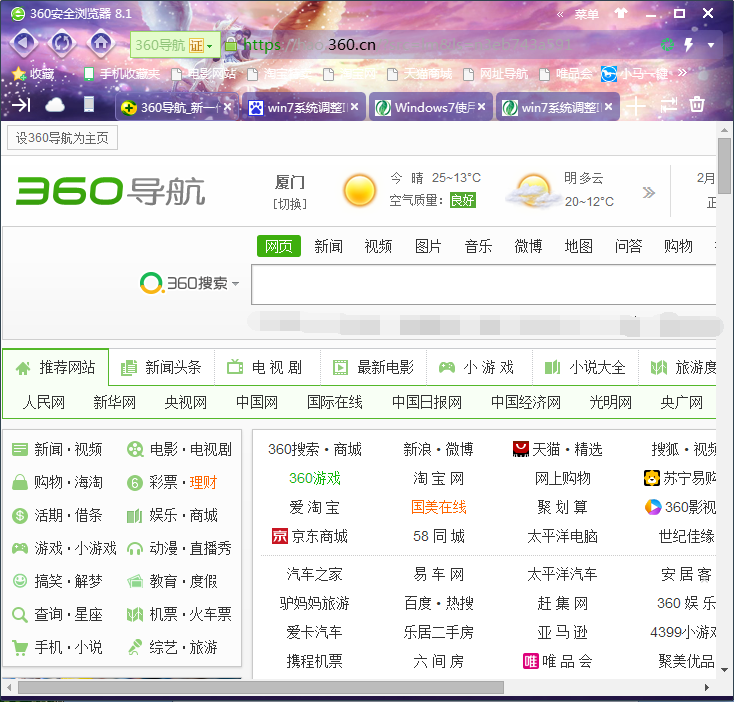Image resolution: width=734 pixels, height=702 pixels.
Task: Open 360游戏 link
Action: tap(315, 478)
